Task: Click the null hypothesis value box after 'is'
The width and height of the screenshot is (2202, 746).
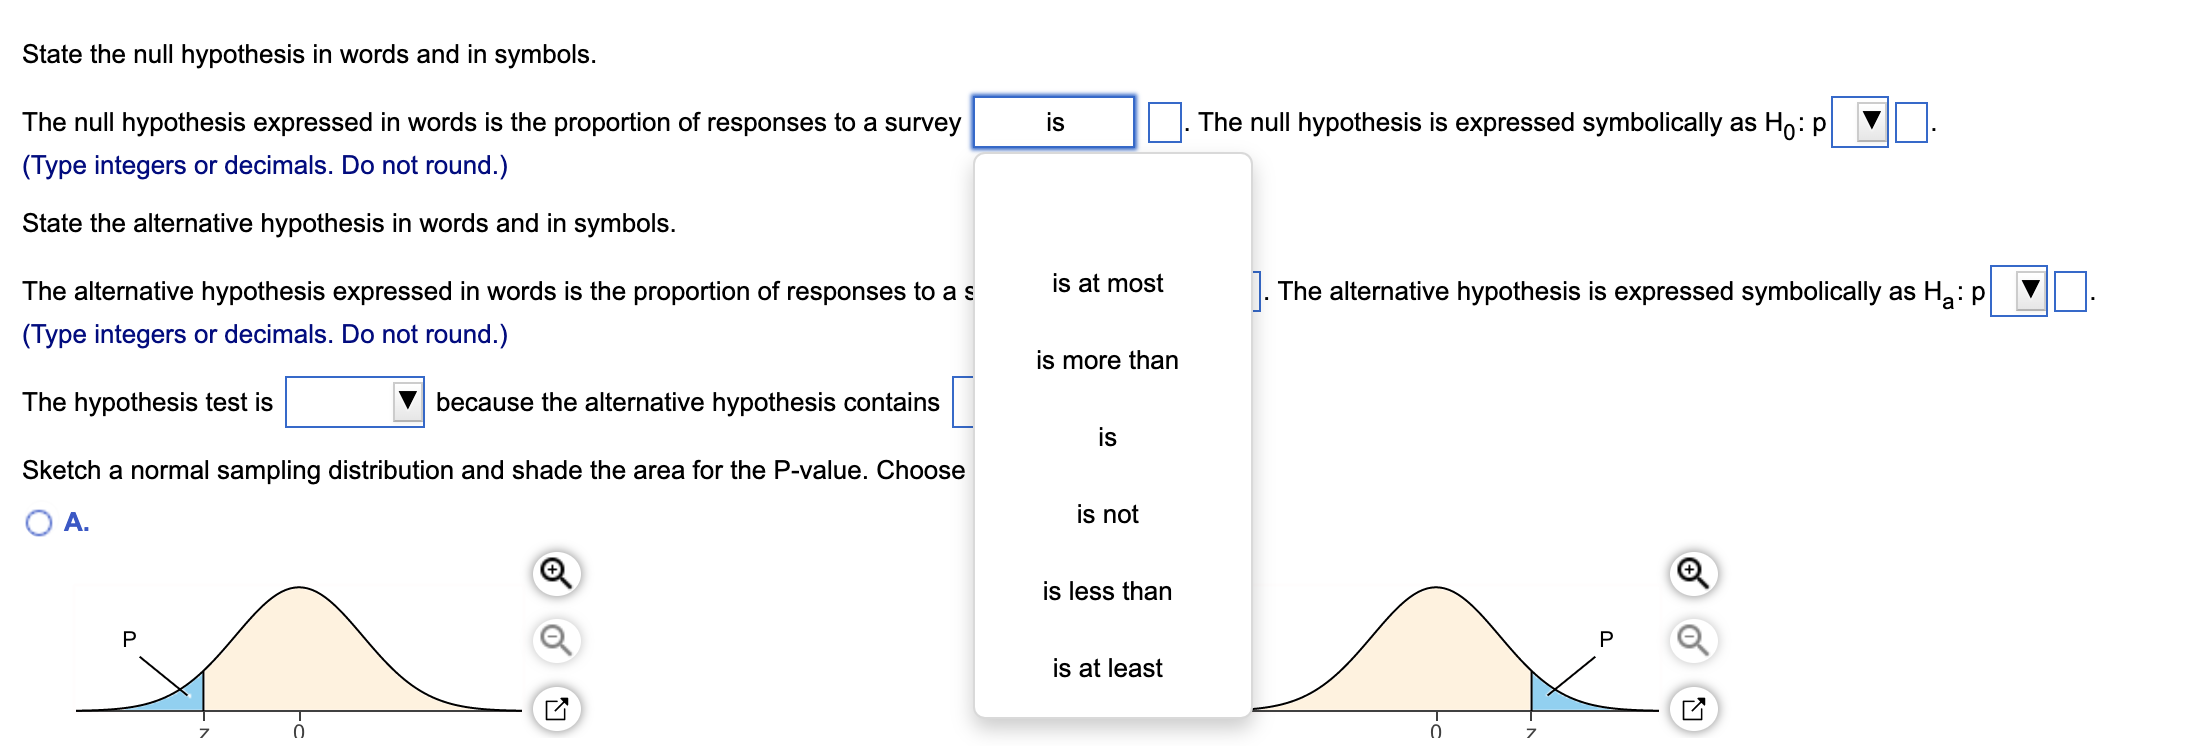Action: (x=1165, y=122)
